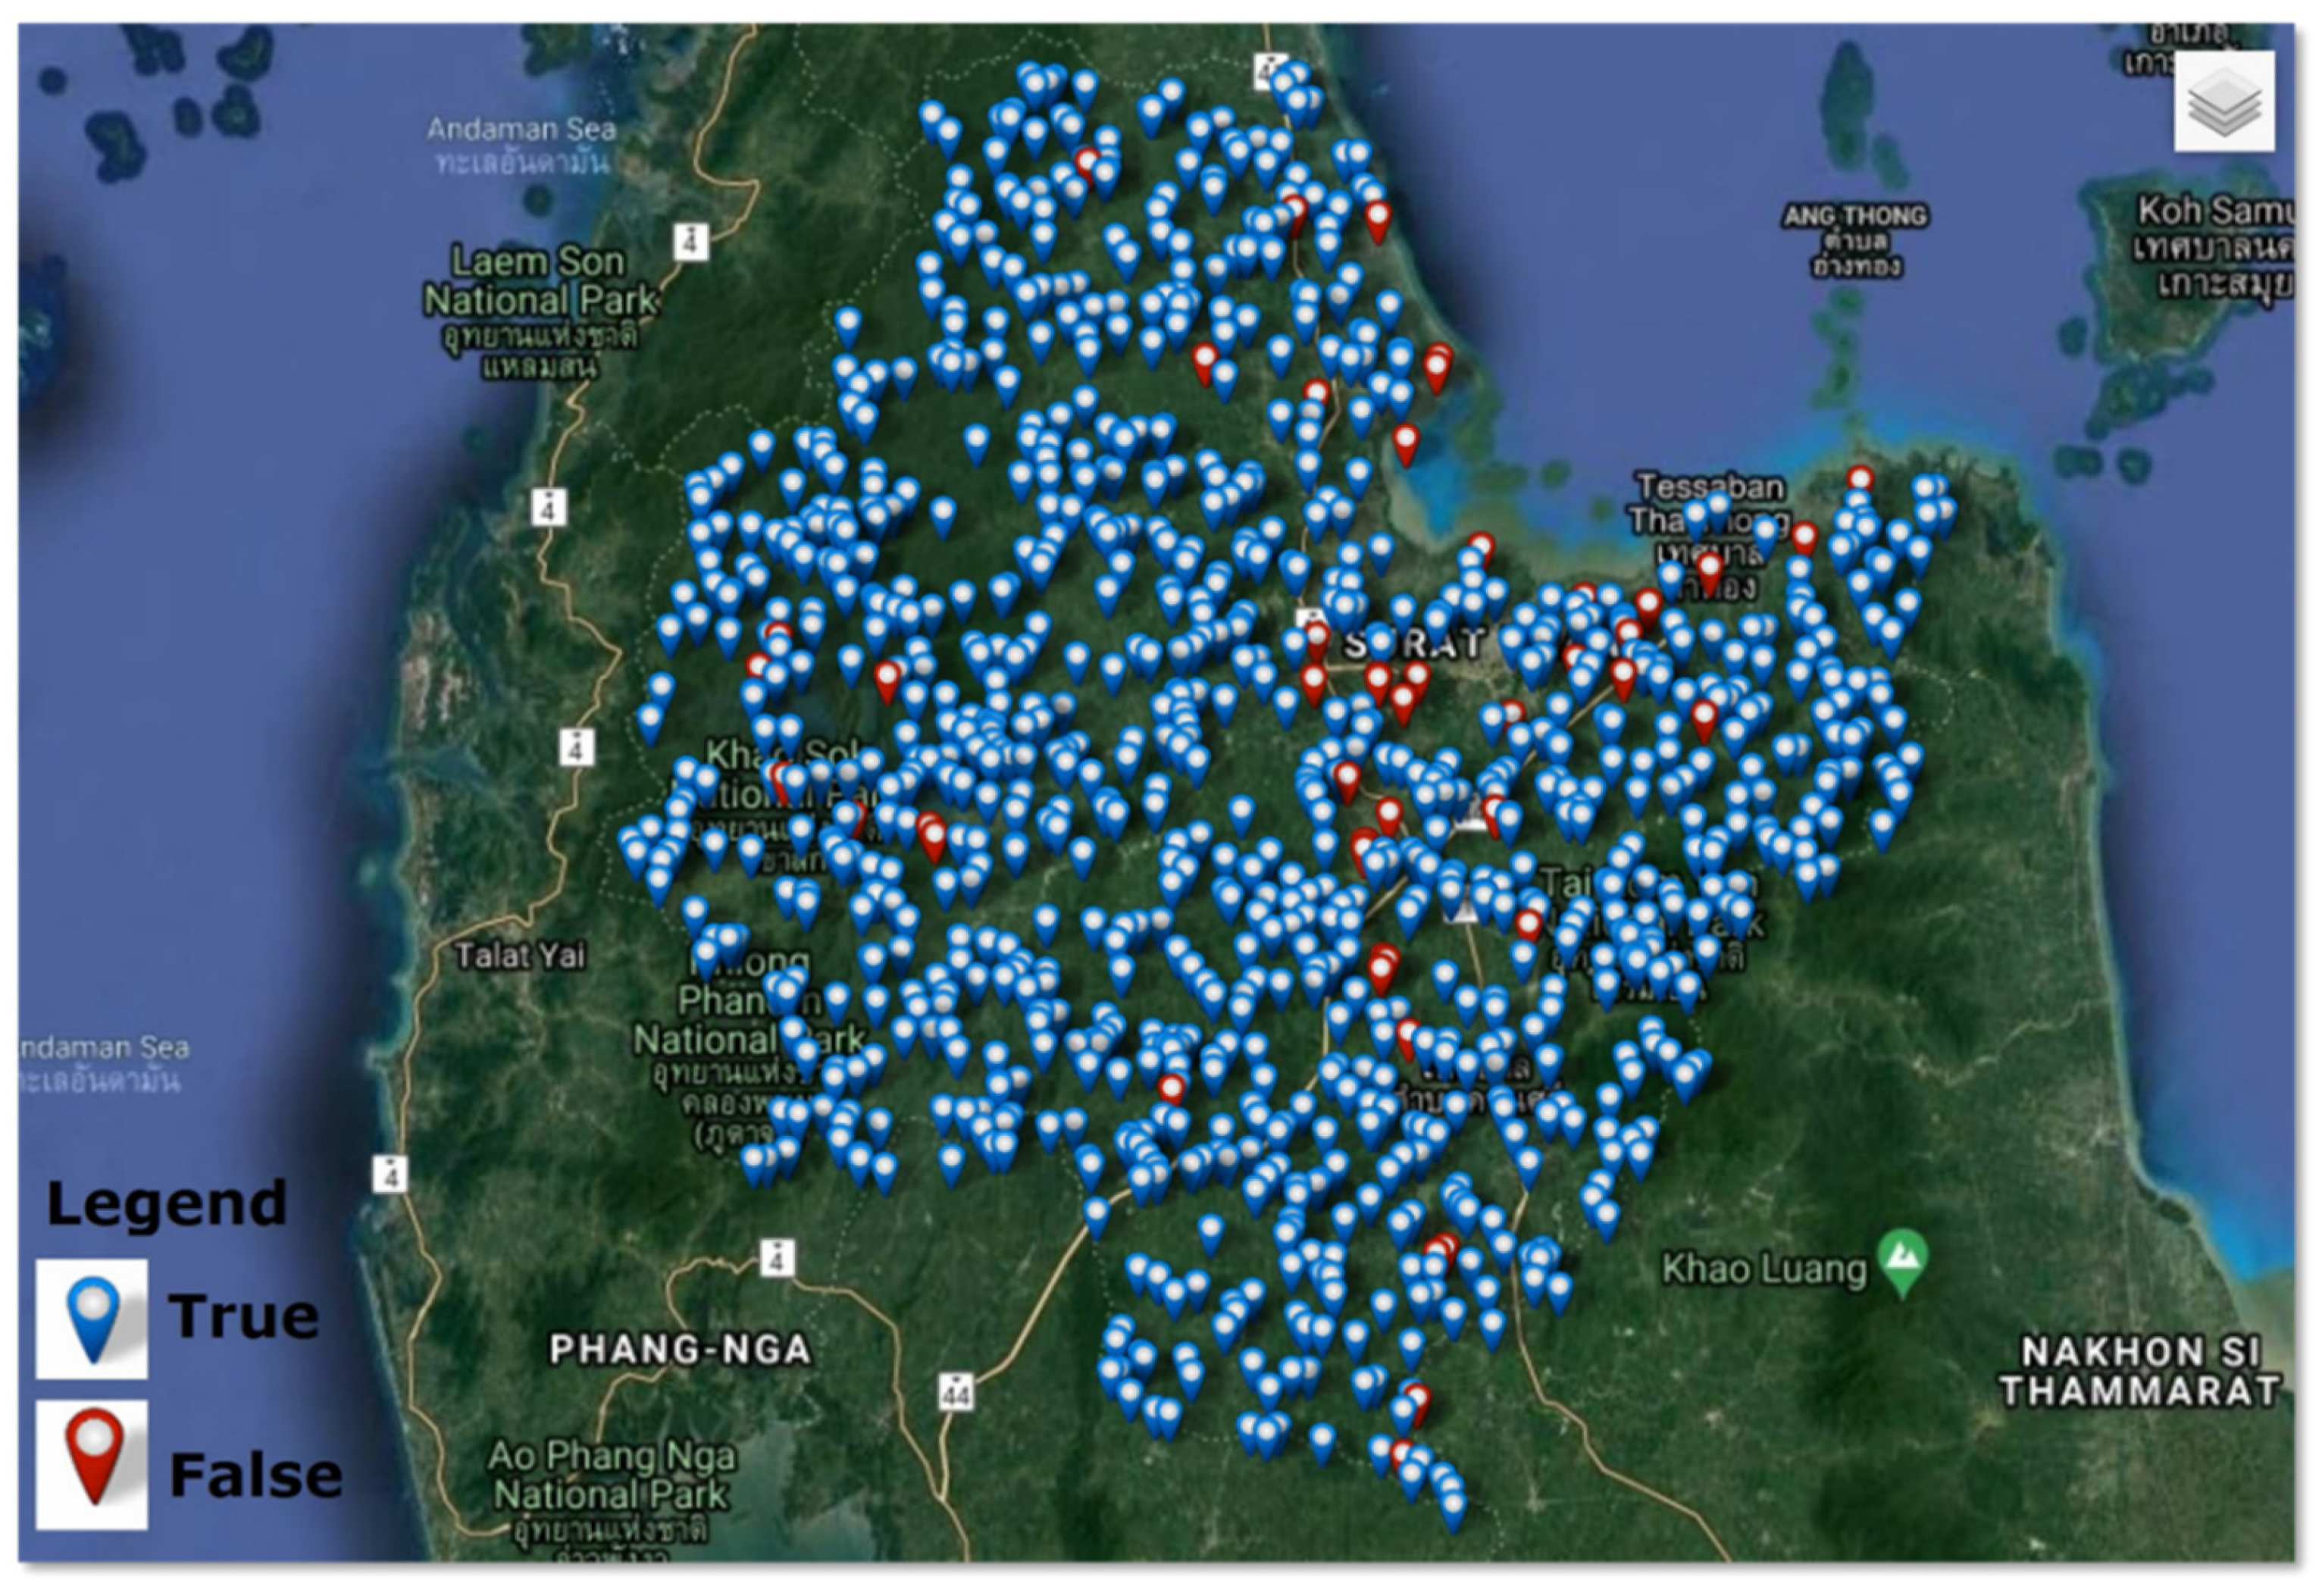Open the map layers switcher icon

click(x=2224, y=101)
